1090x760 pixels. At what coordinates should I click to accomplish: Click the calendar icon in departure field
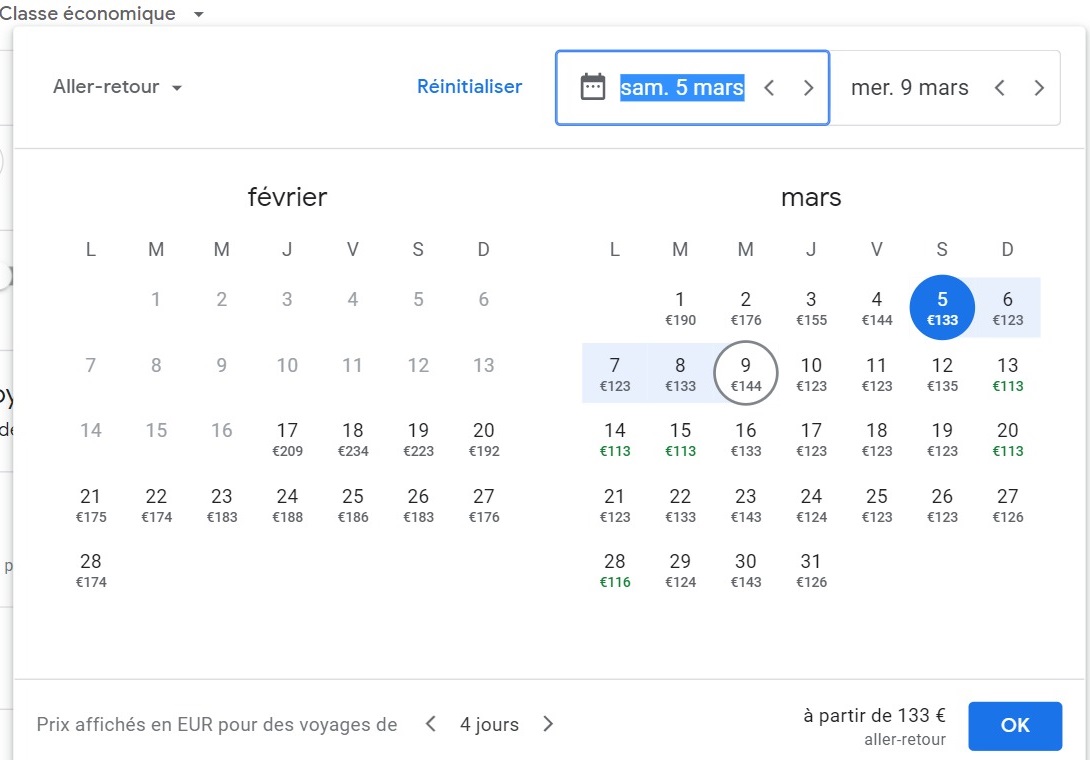(x=592, y=87)
